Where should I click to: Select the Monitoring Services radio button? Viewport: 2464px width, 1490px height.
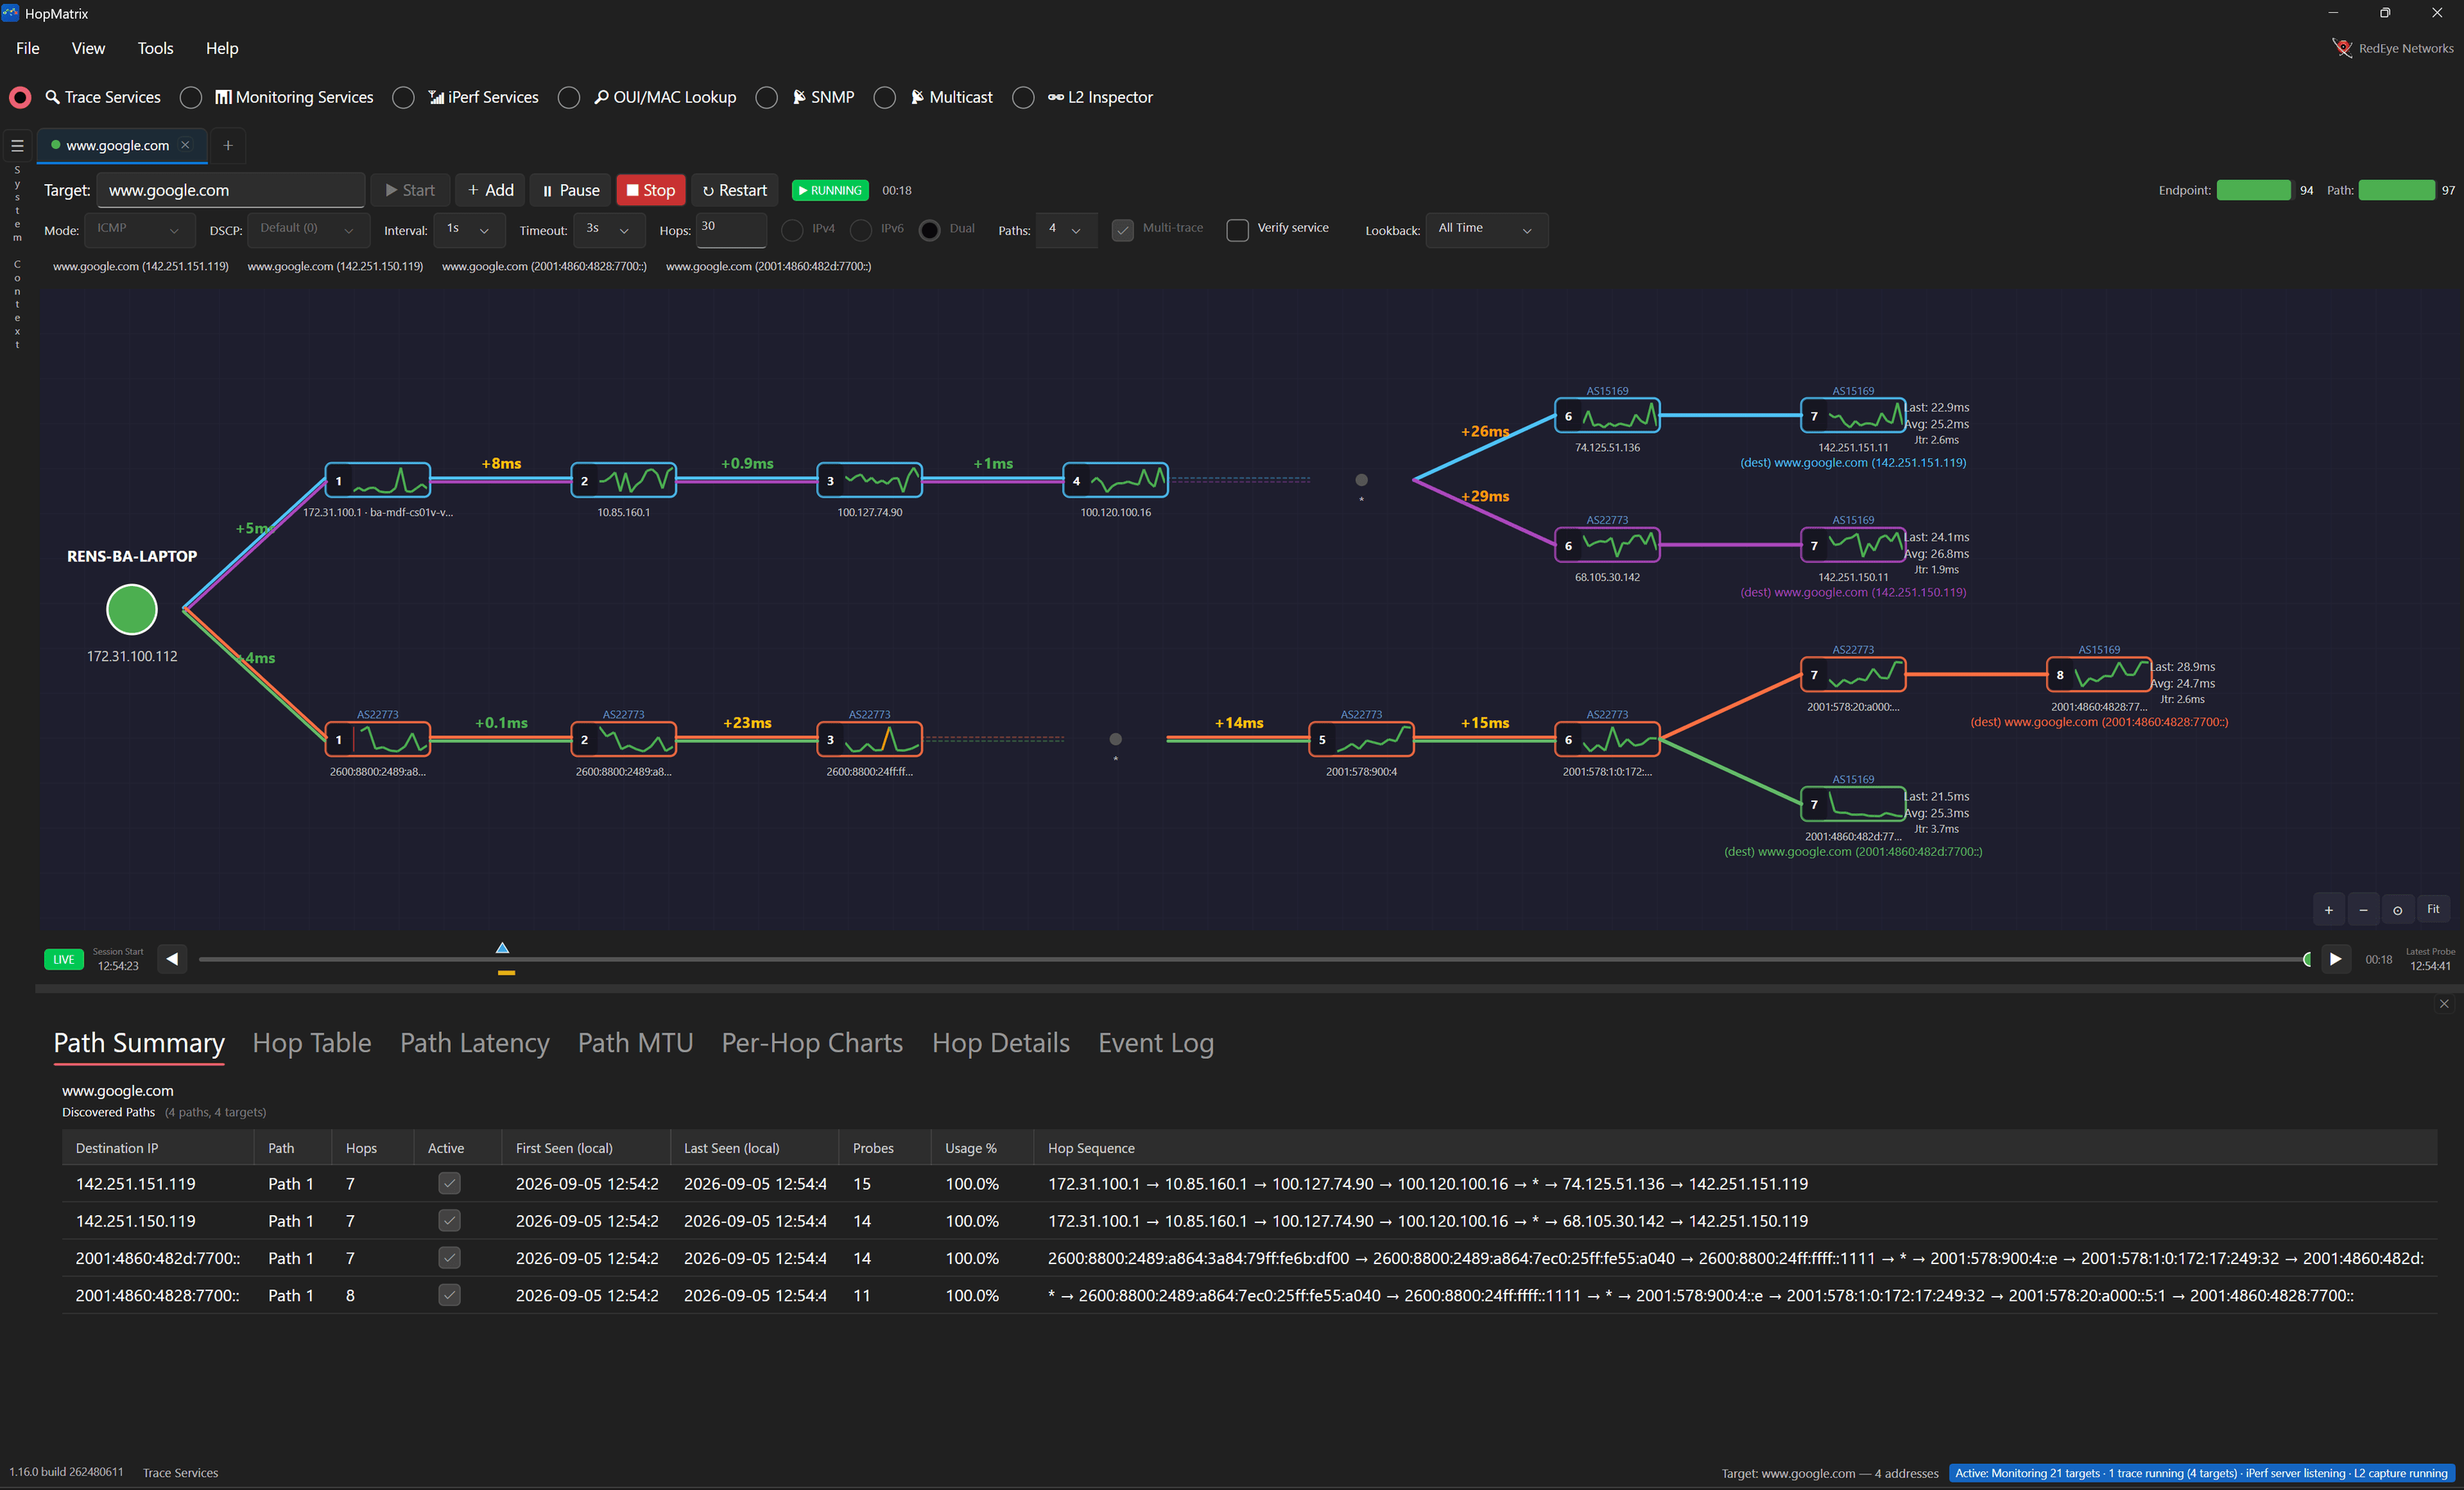[x=191, y=97]
